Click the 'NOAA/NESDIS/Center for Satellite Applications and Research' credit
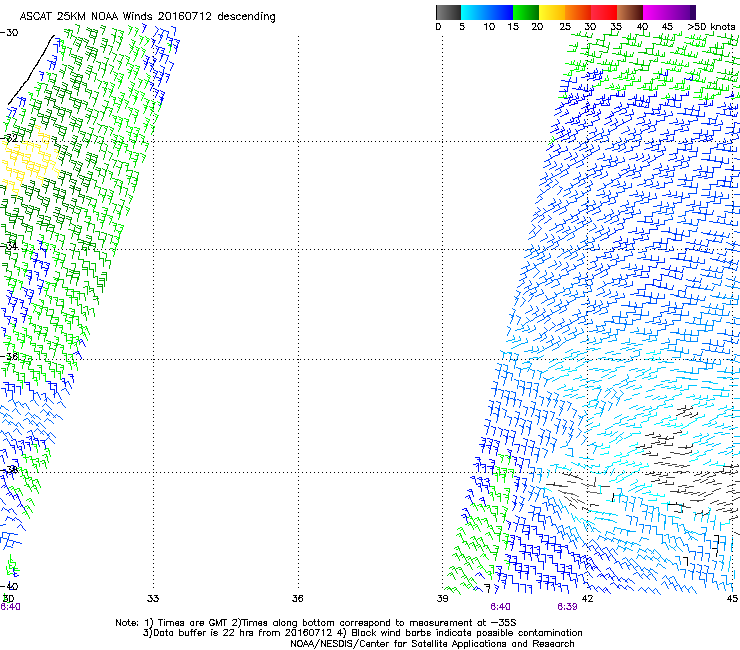Viewport: 740px width, 650px height. click(x=432, y=644)
